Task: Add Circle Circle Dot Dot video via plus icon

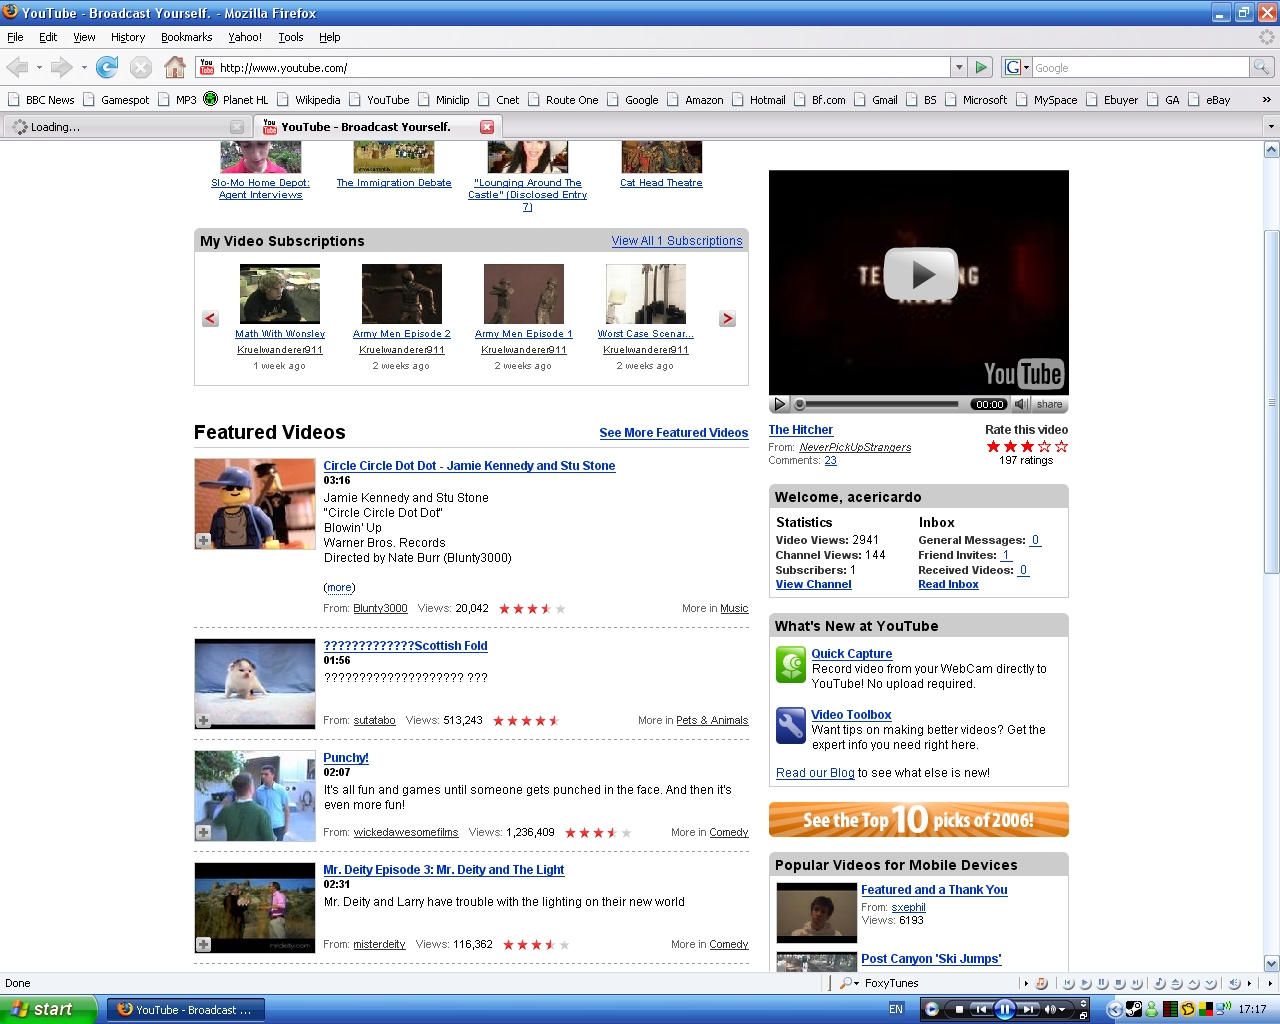Action: (203, 541)
